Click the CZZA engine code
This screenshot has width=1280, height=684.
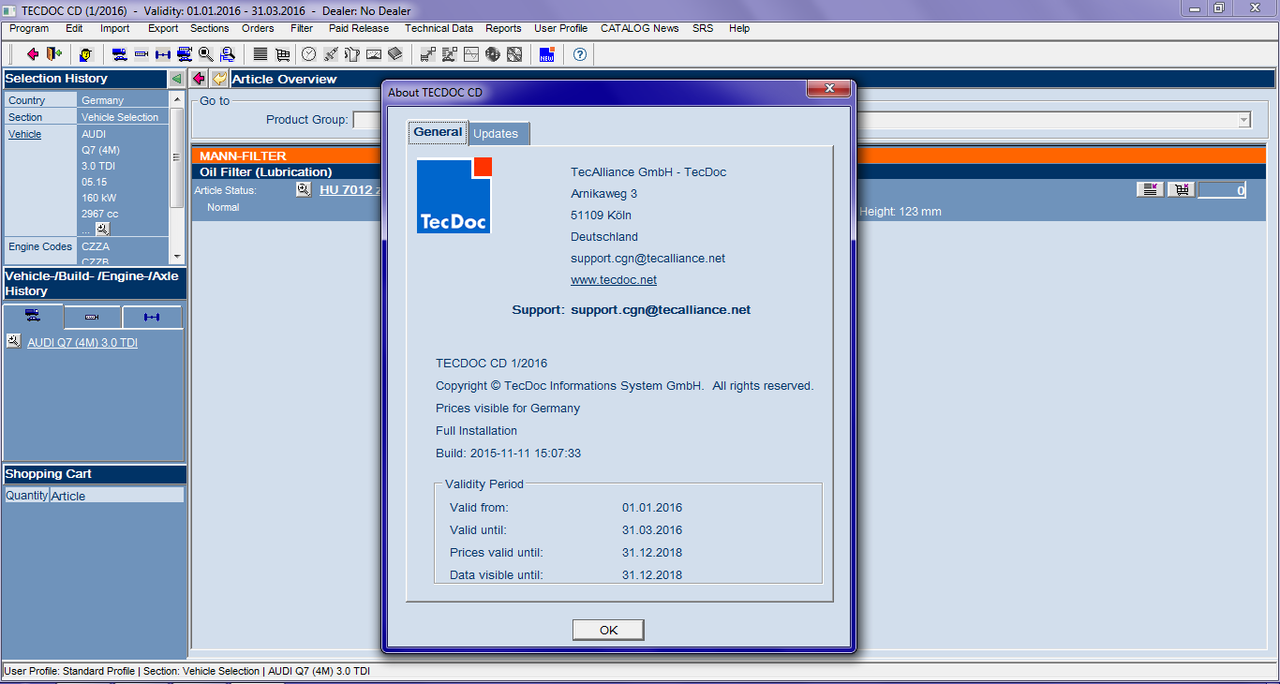(x=96, y=246)
